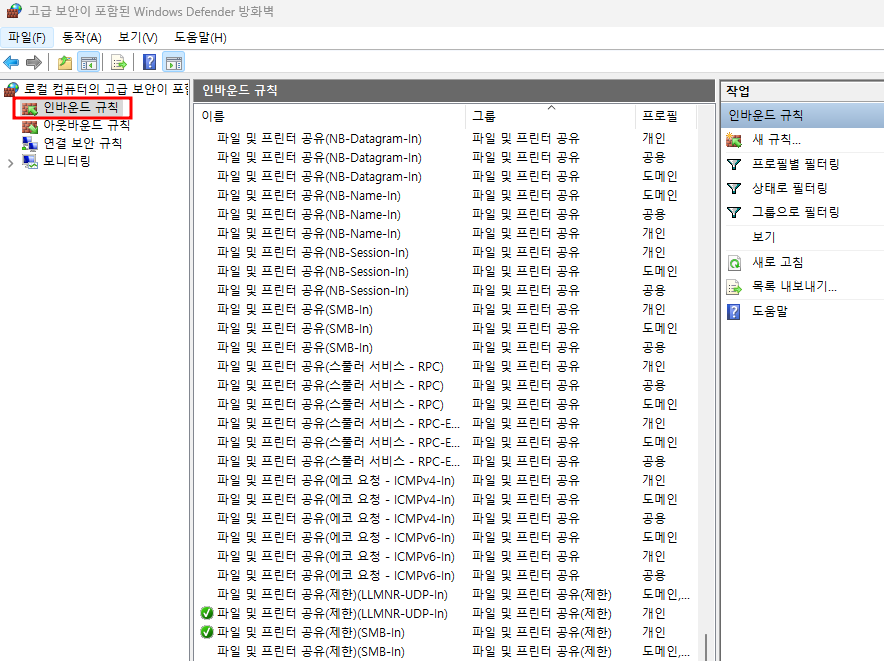Click the funnel icon beside 그룹으로 필터링
The width and height of the screenshot is (884, 661).
coord(734,212)
